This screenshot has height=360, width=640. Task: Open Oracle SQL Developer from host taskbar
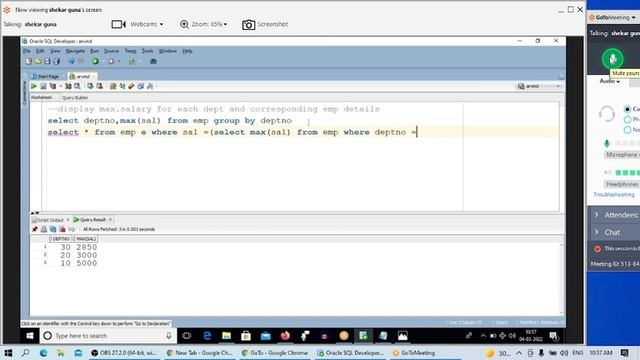pyautogui.click(x=351, y=353)
